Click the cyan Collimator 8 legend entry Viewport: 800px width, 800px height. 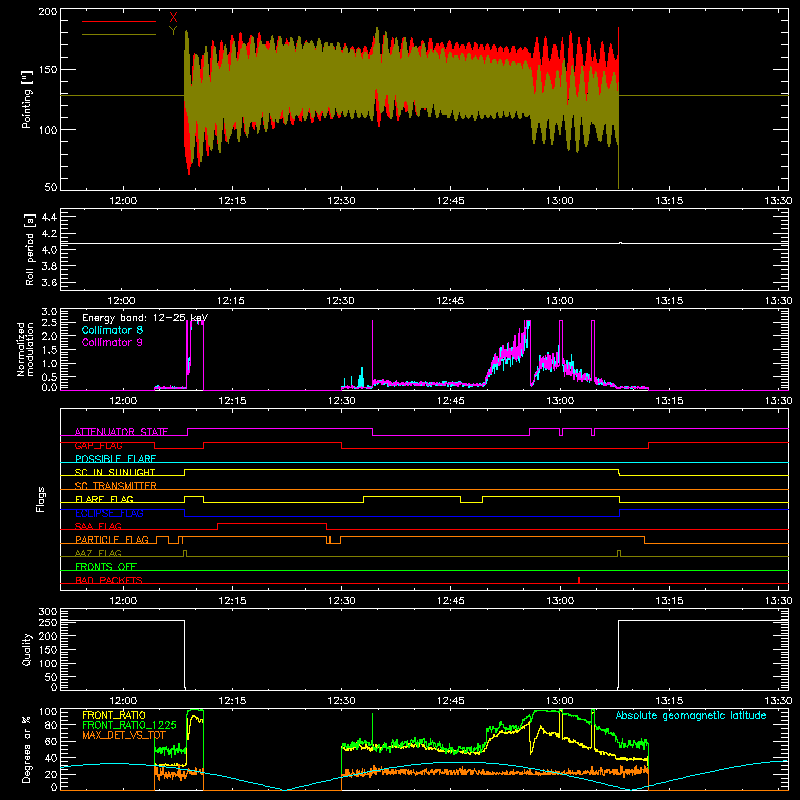coord(112,330)
